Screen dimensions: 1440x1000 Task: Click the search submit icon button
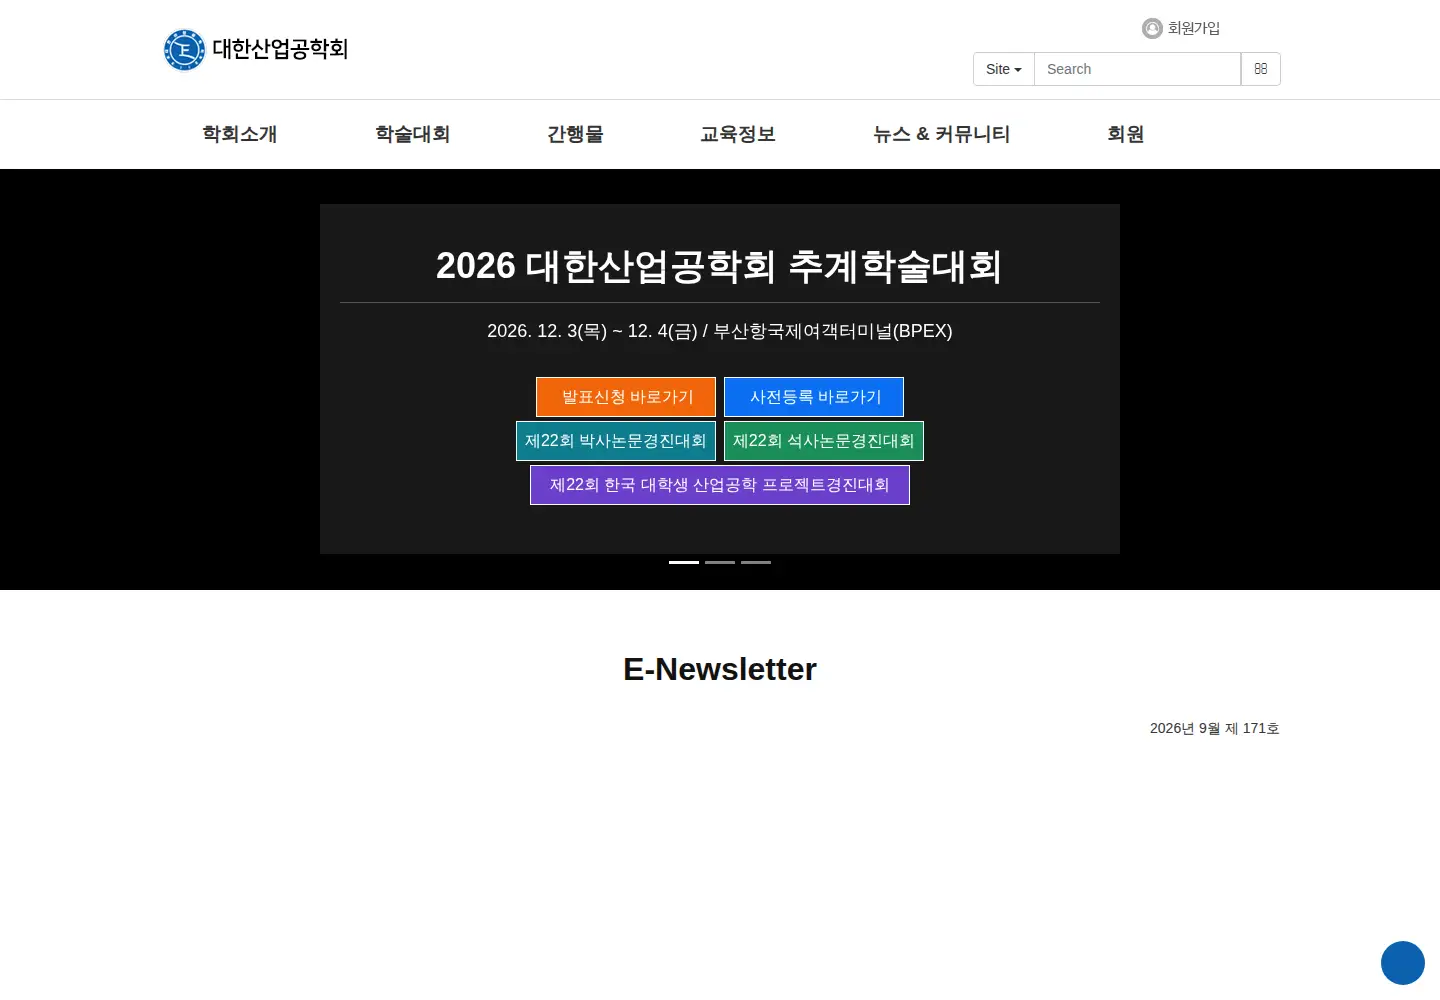[1261, 69]
